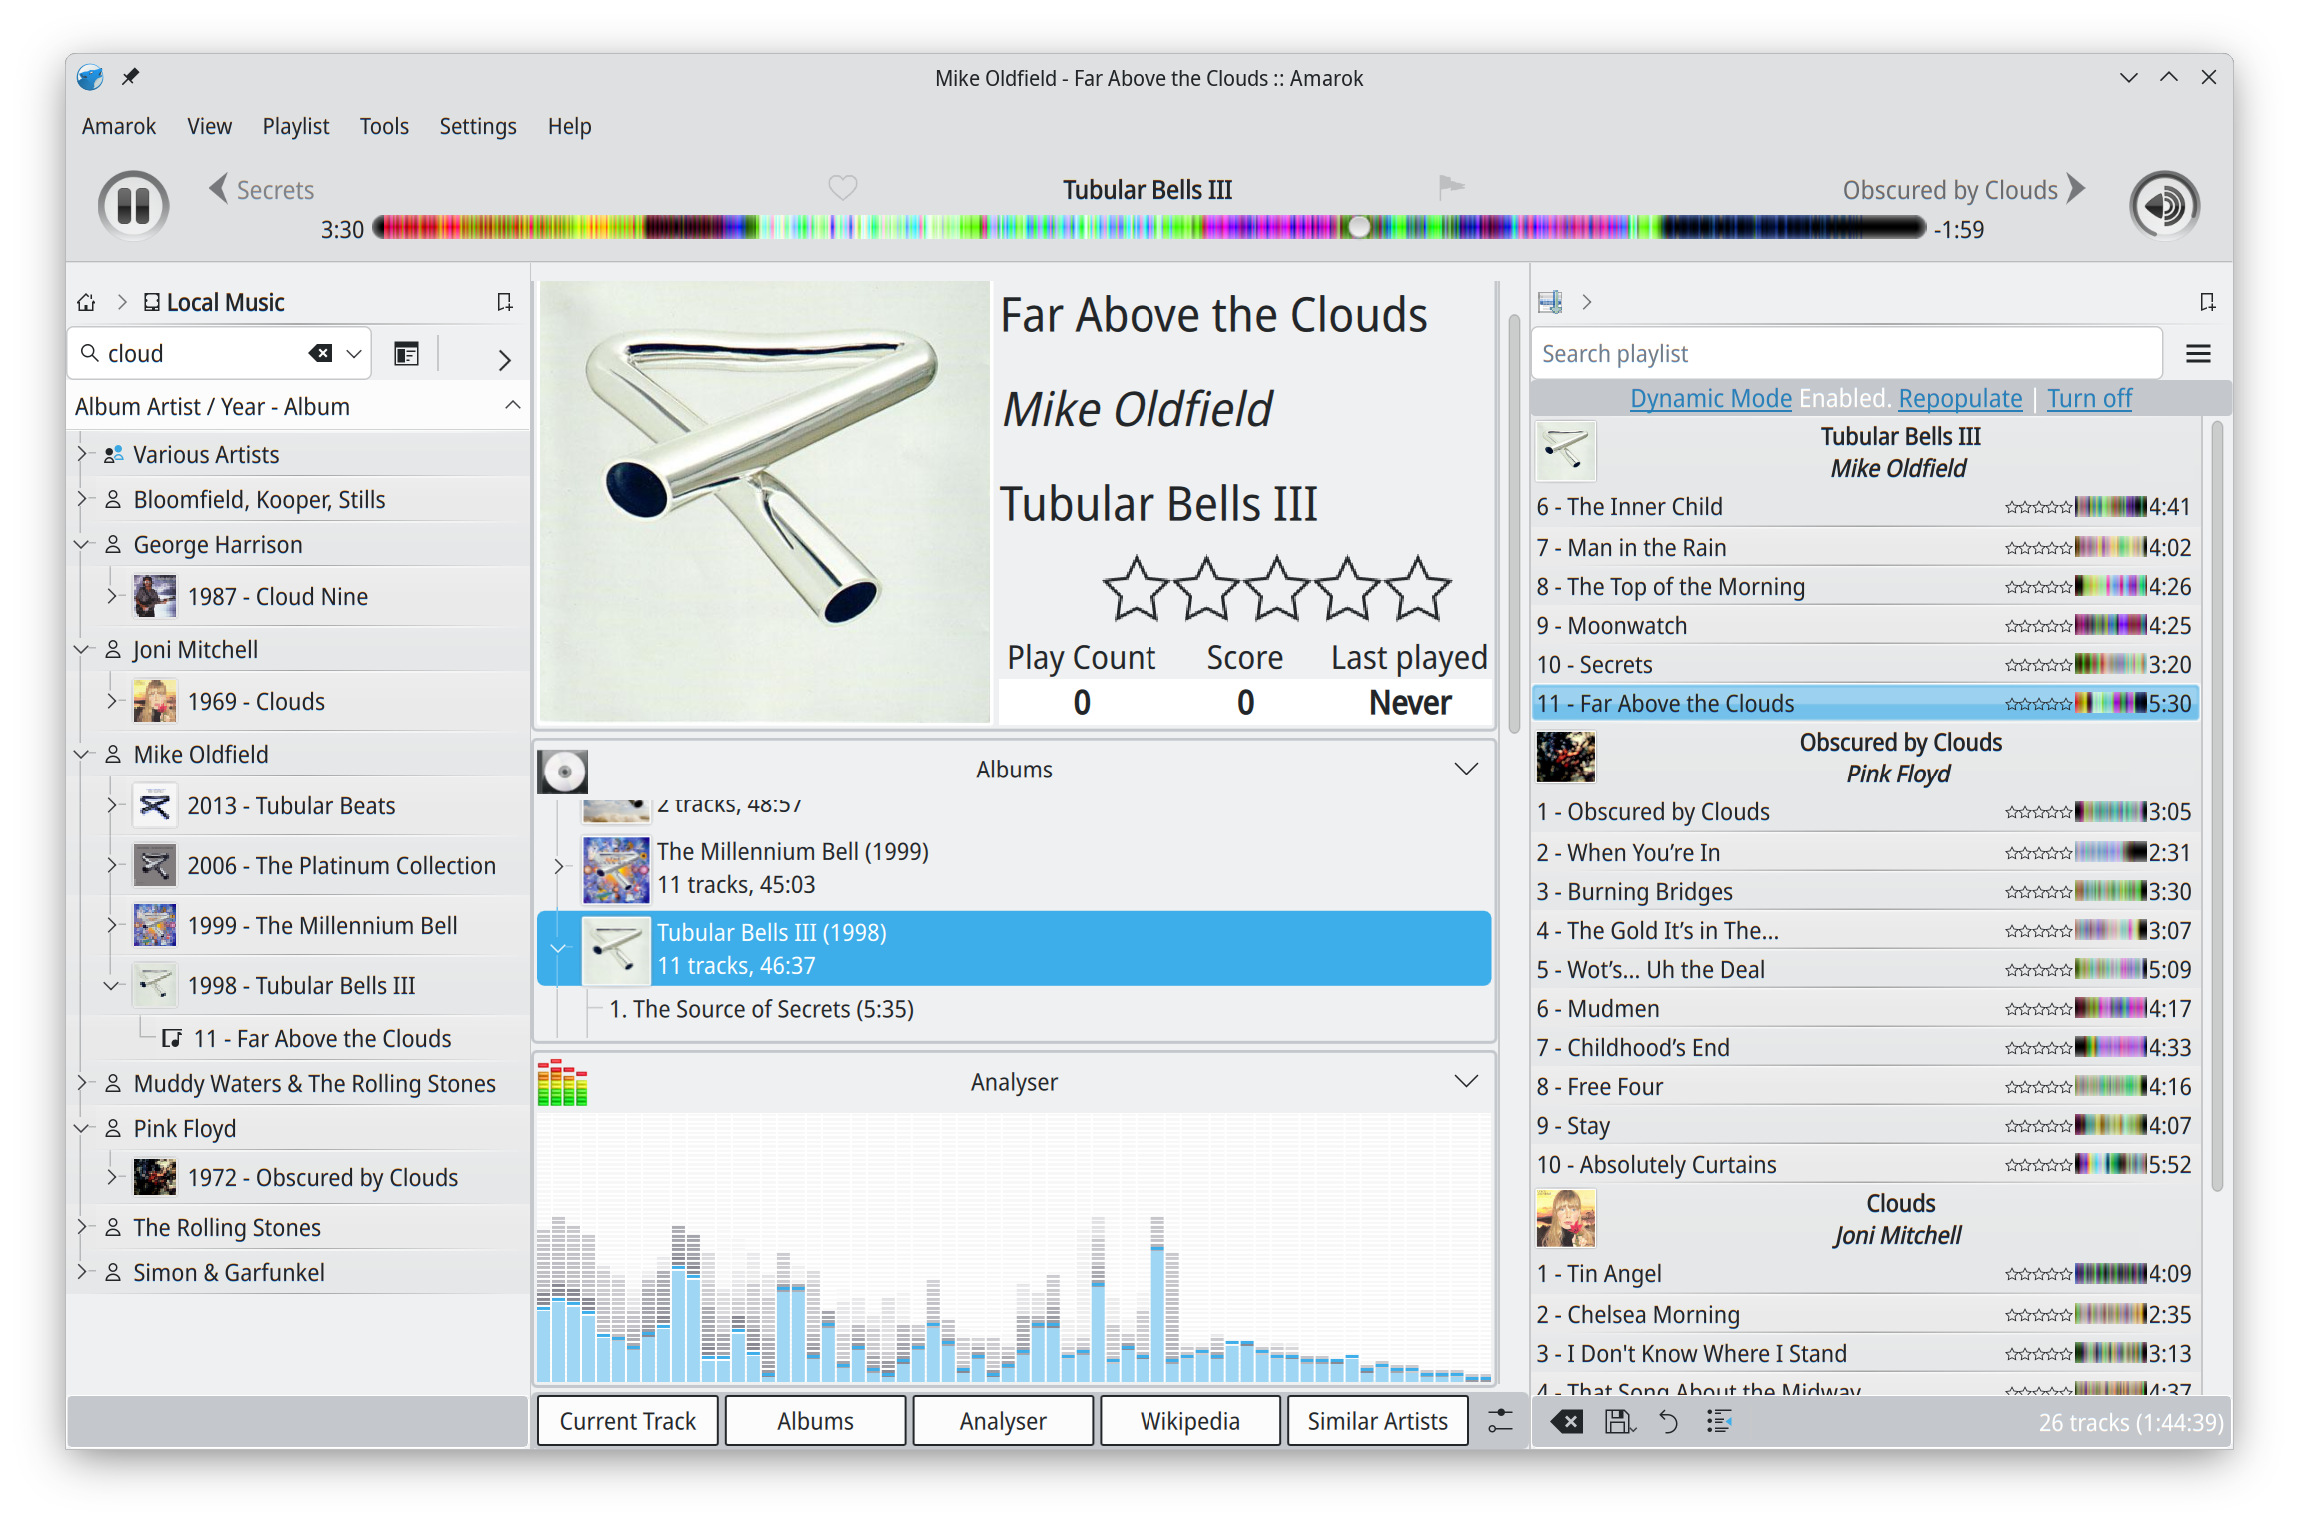Turn off Dynamic Mode
2299x1527 pixels.
[x=2089, y=398]
